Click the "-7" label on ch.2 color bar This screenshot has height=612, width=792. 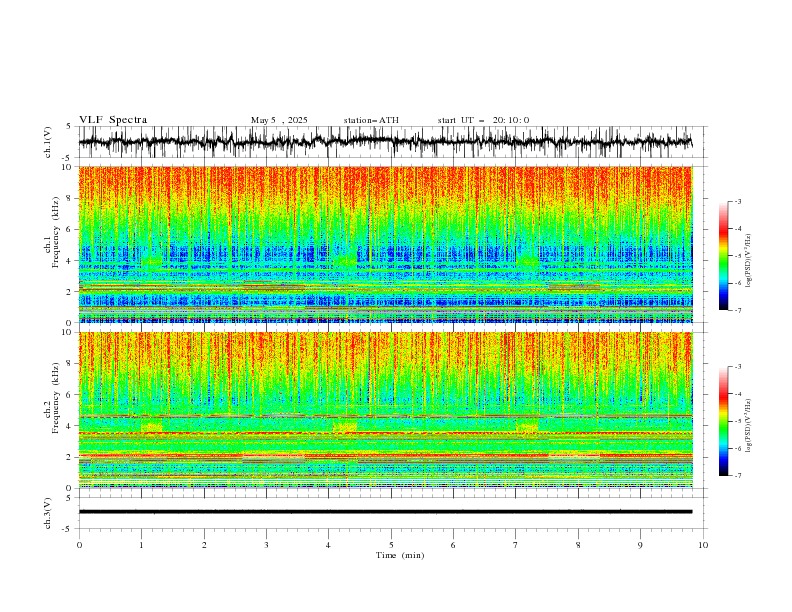point(737,475)
